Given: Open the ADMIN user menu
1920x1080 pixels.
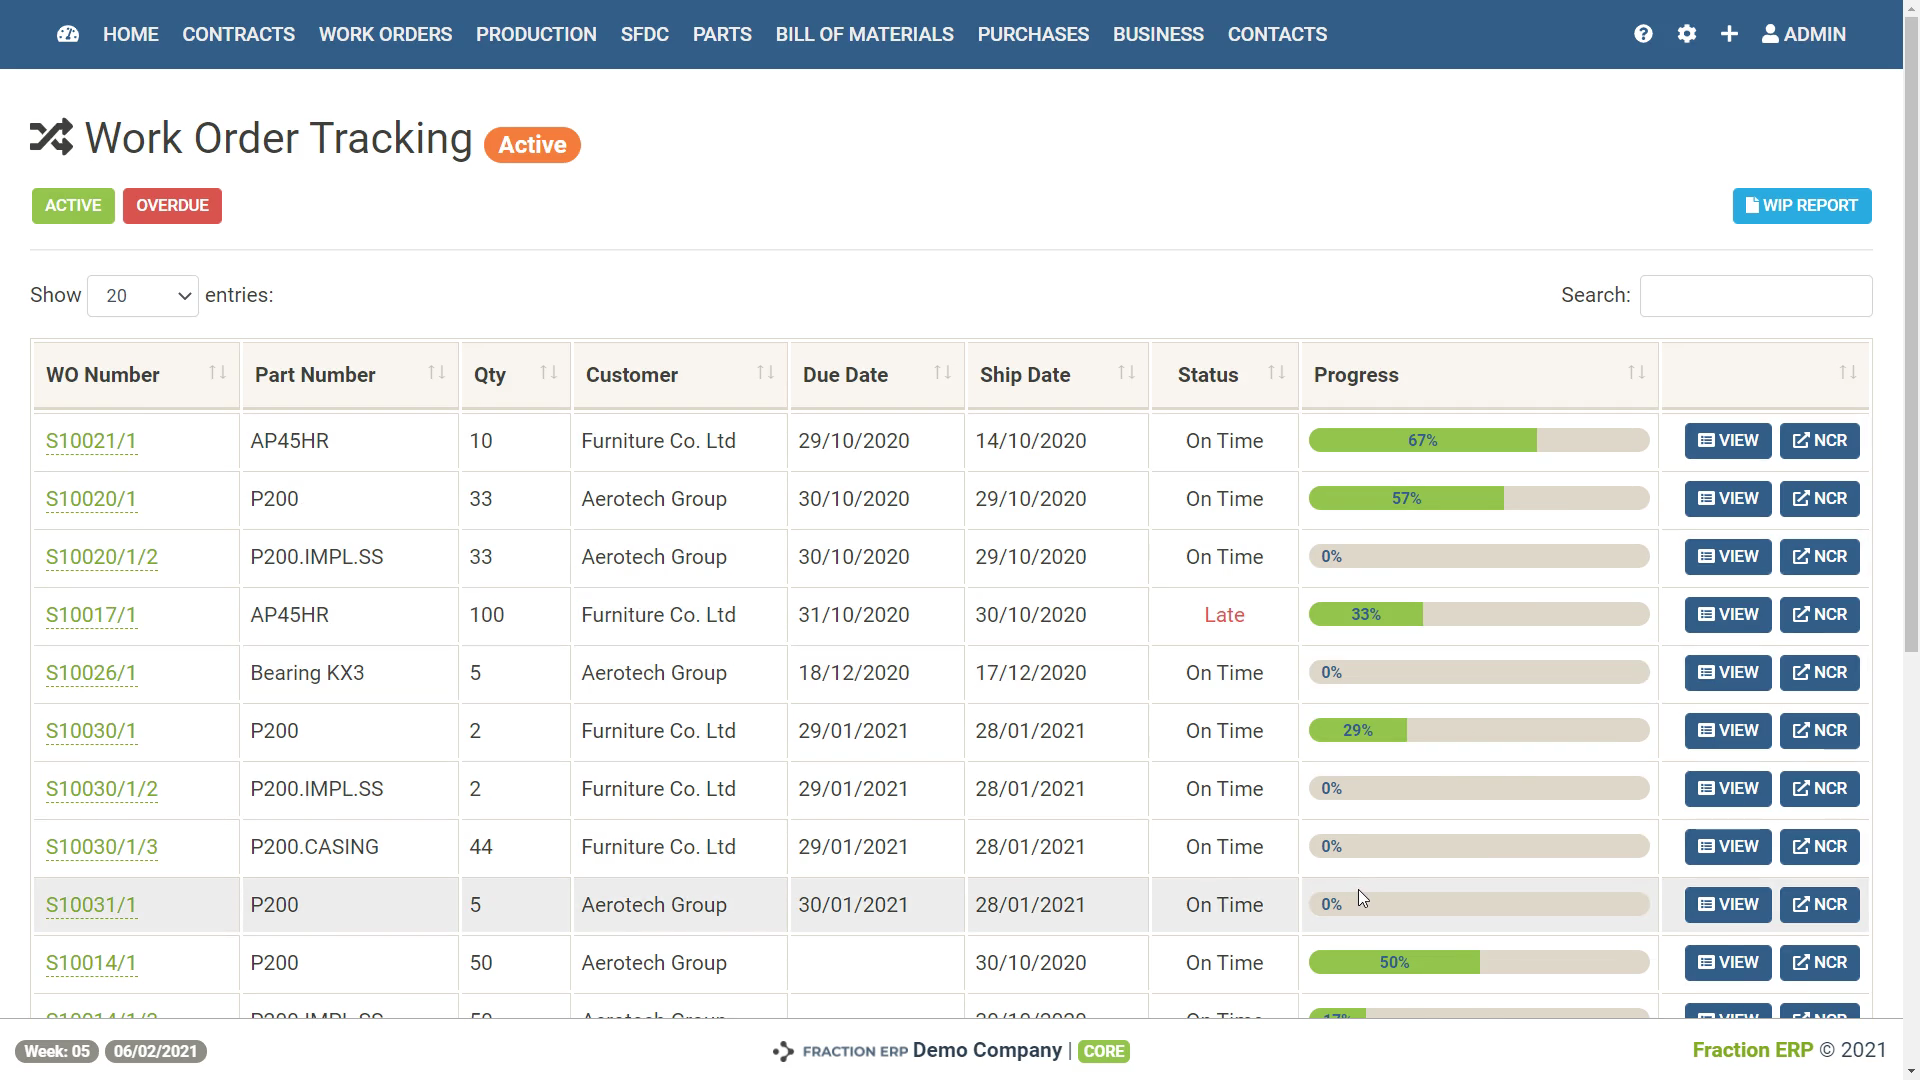Looking at the screenshot, I should 1803,33.
